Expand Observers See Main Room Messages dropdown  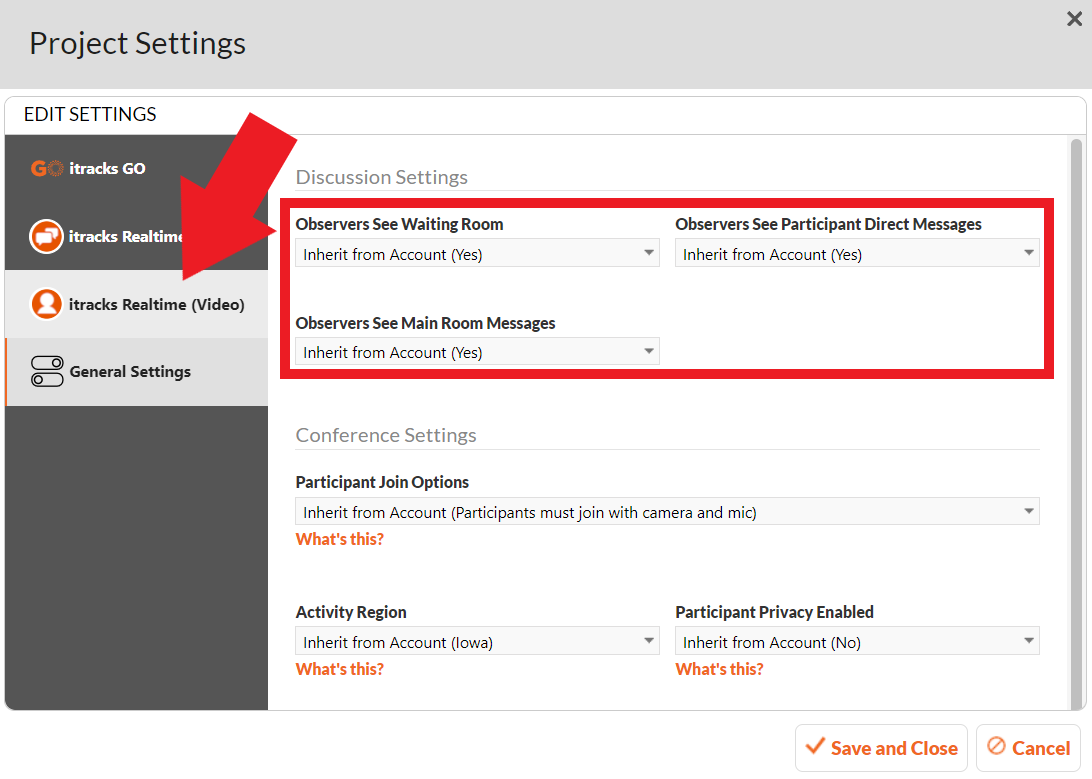point(477,352)
